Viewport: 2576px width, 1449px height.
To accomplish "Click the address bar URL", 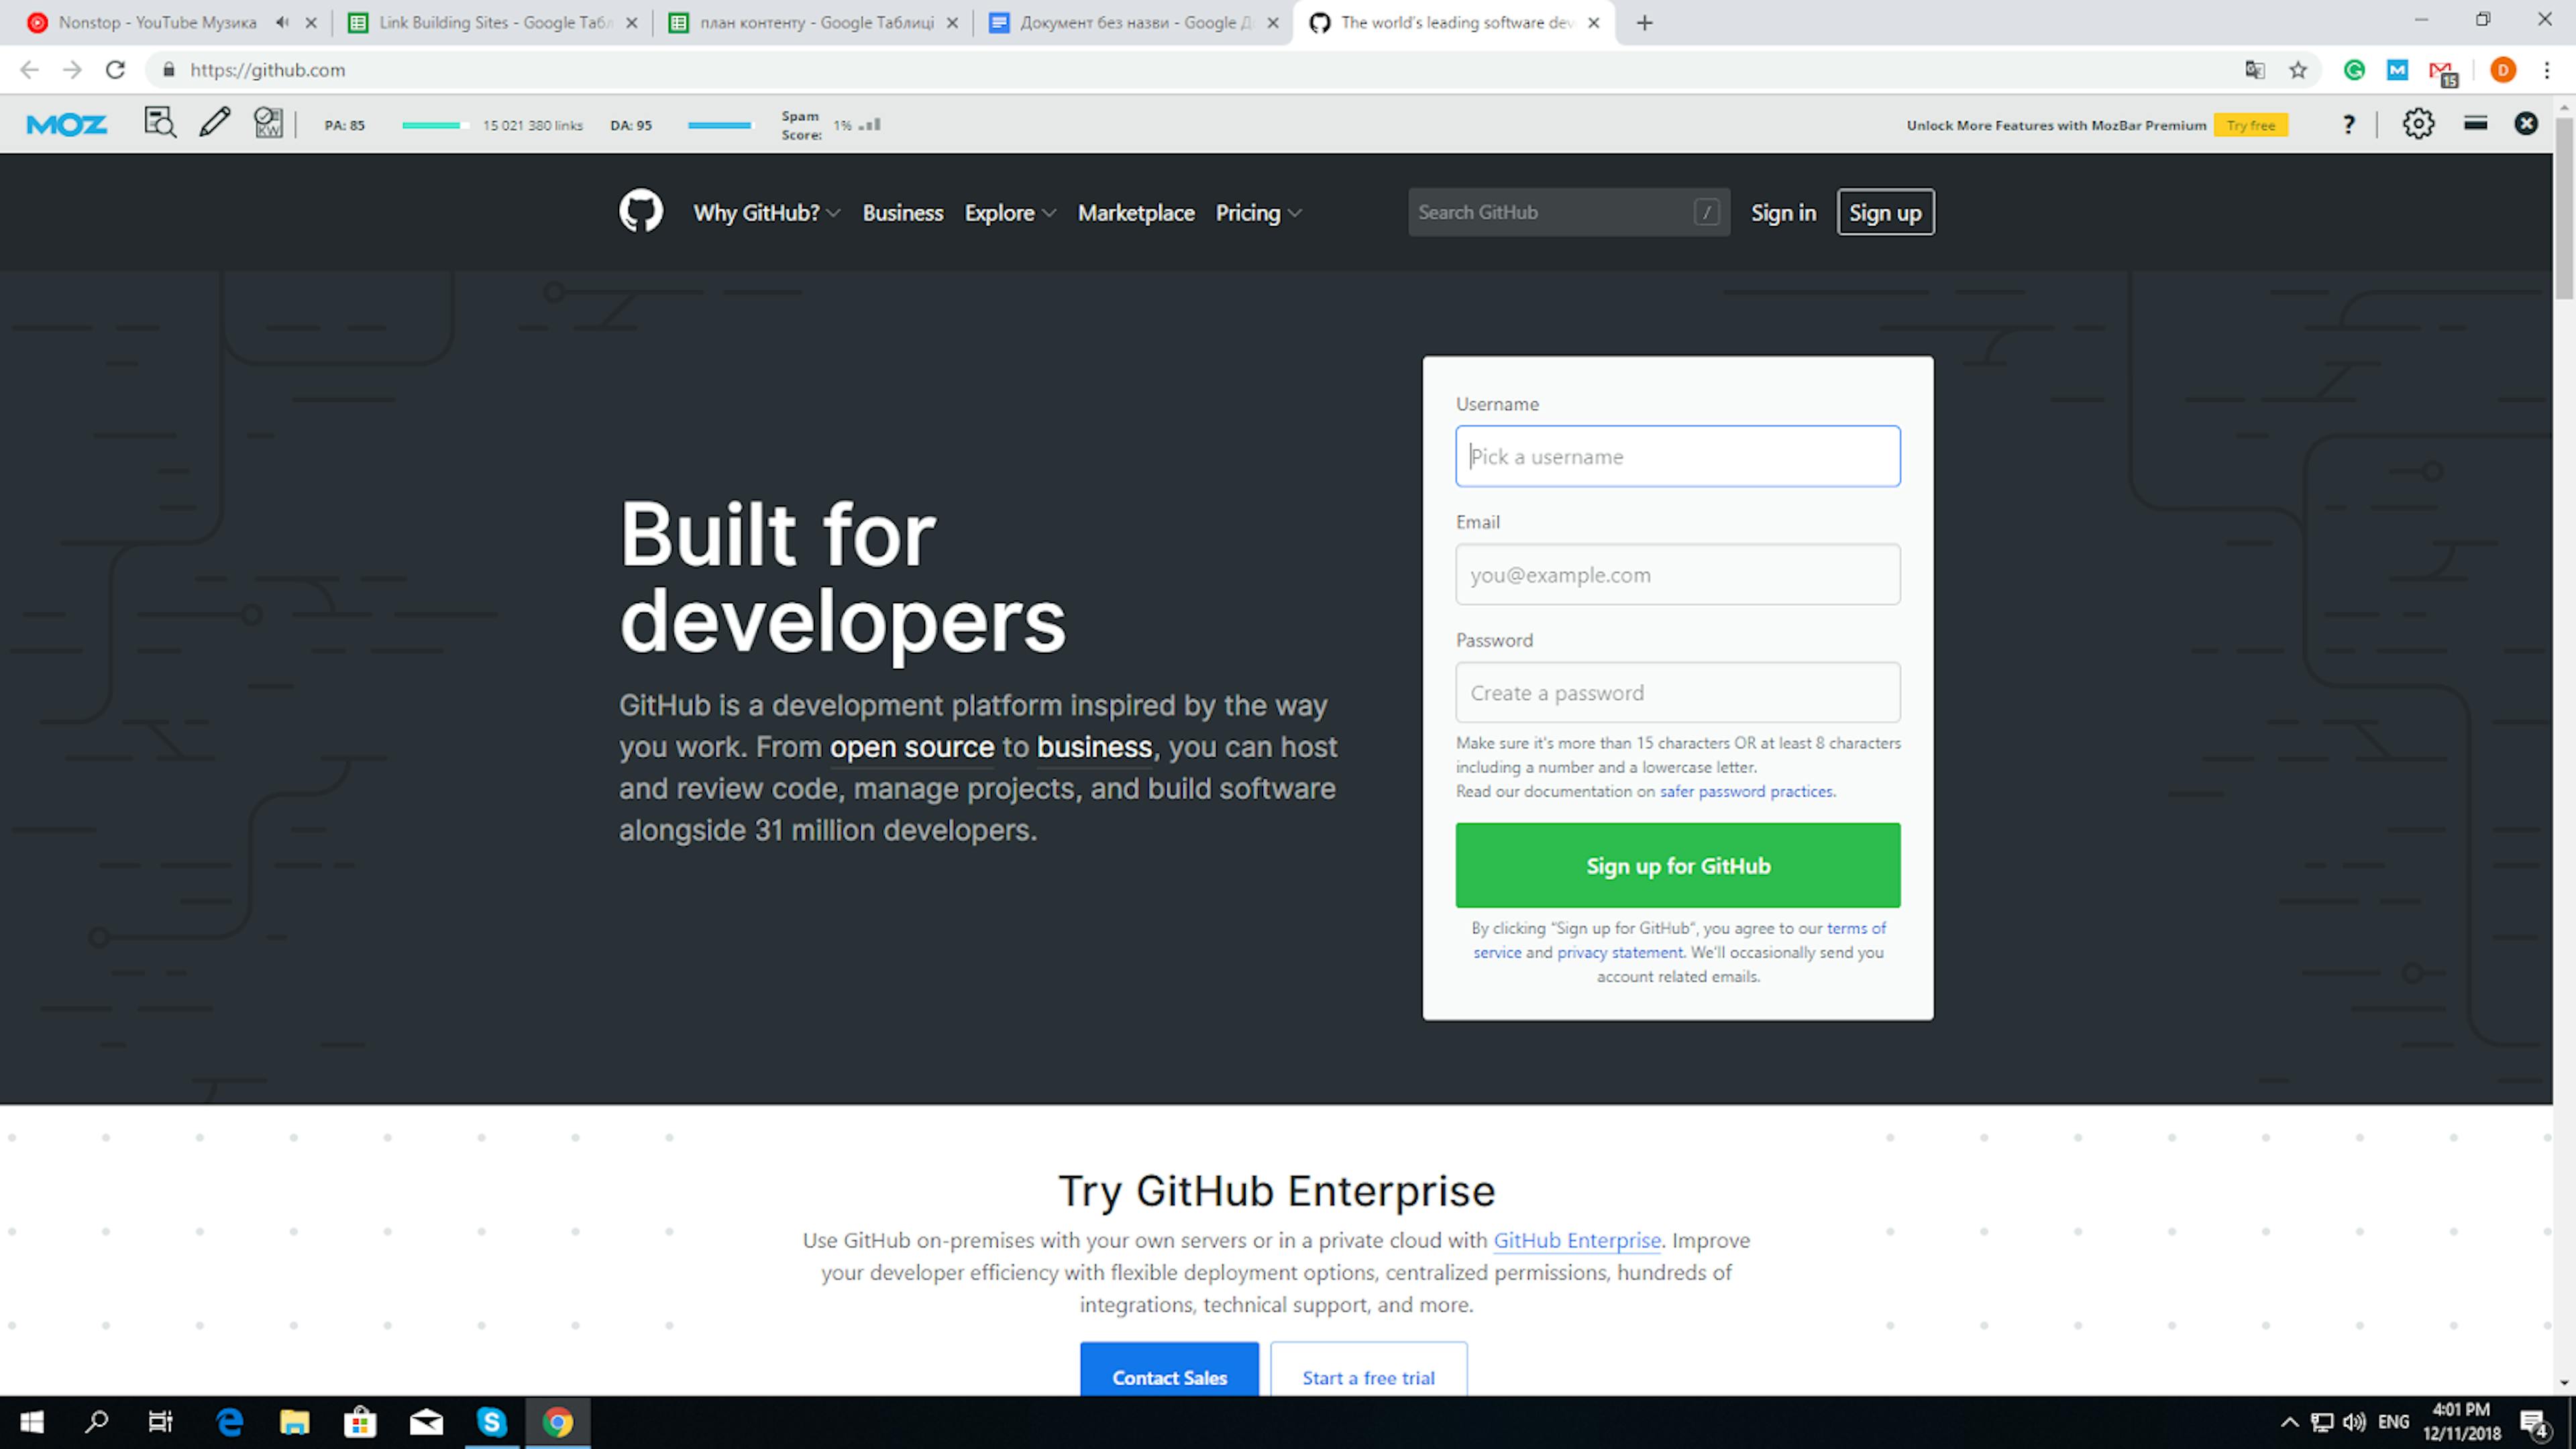I will pos(267,70).
